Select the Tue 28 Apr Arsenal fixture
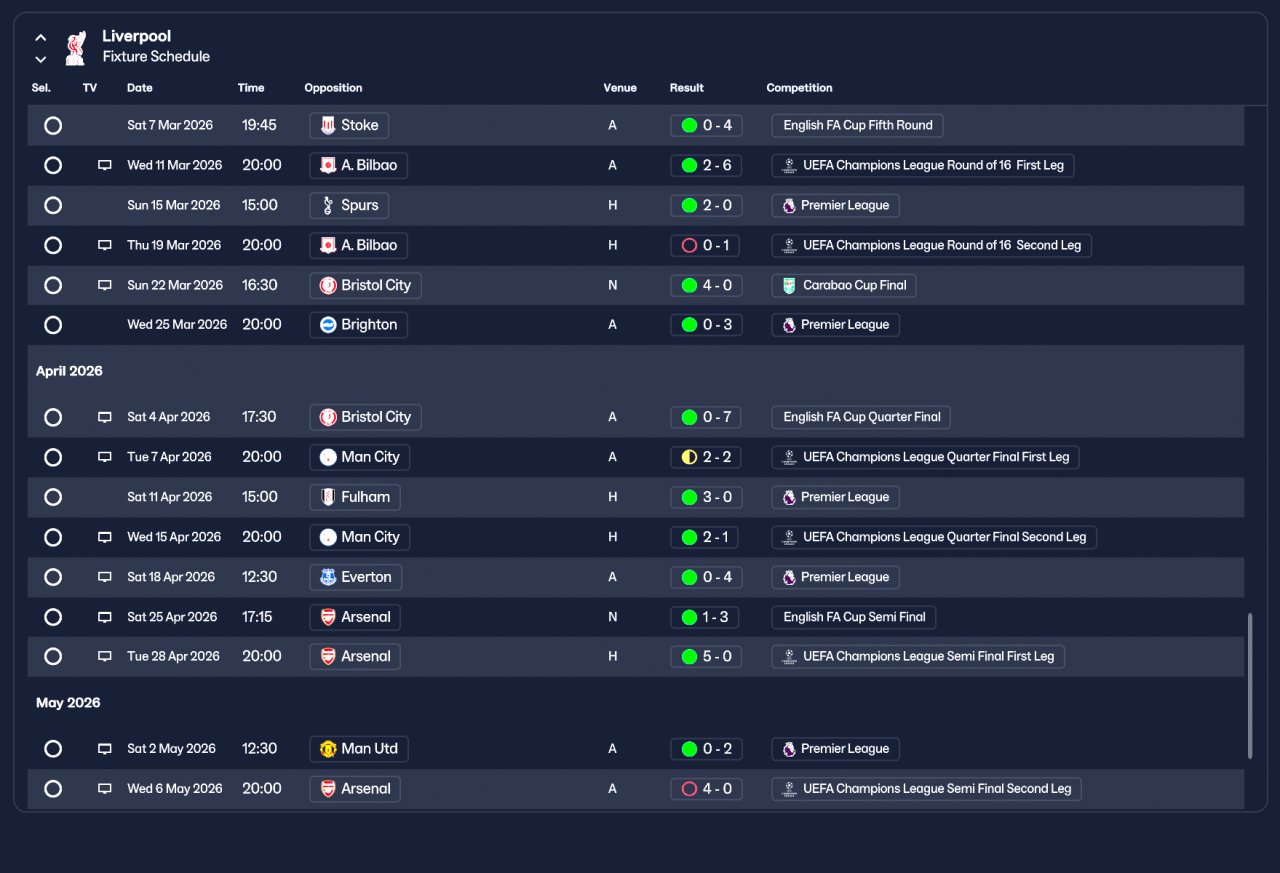This screenshot has height=873, width=1280. 53,657
